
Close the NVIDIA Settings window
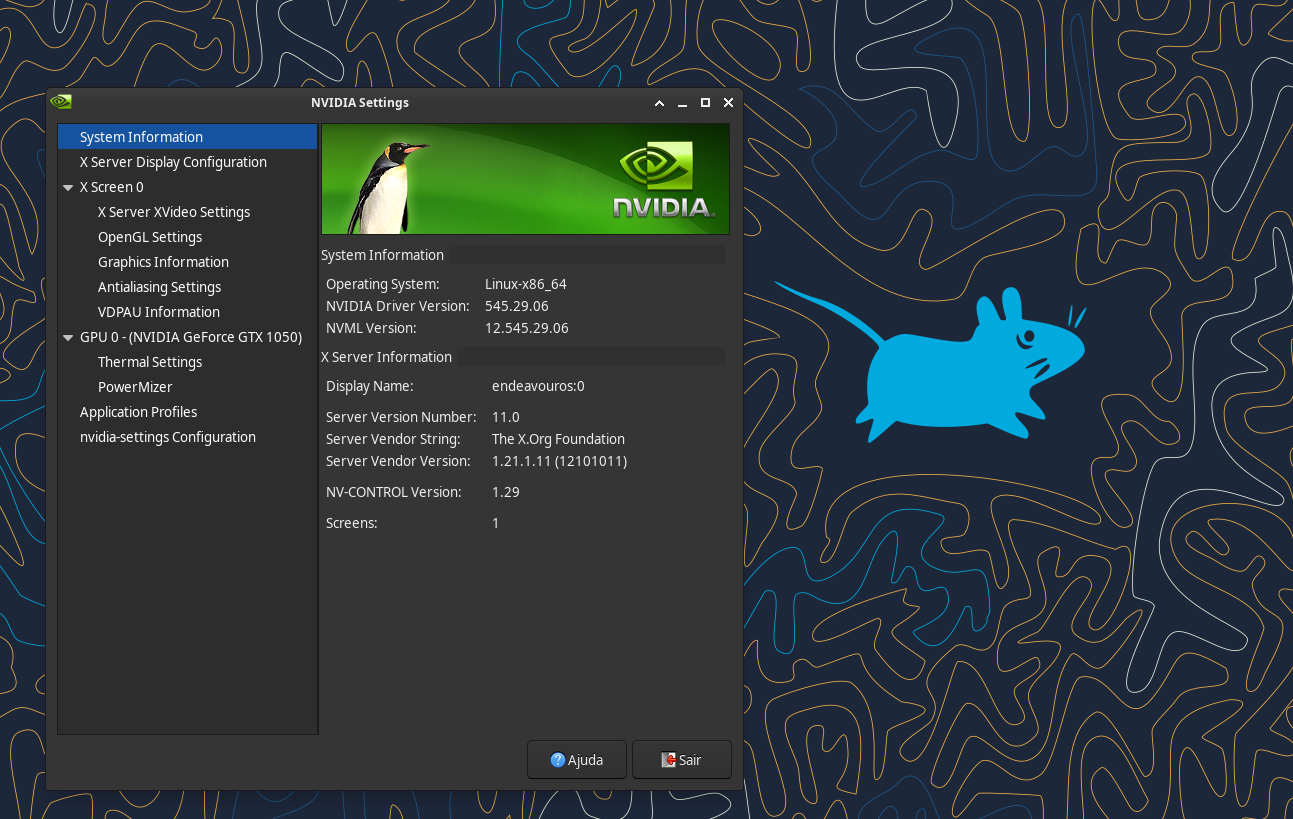(728, 103)
